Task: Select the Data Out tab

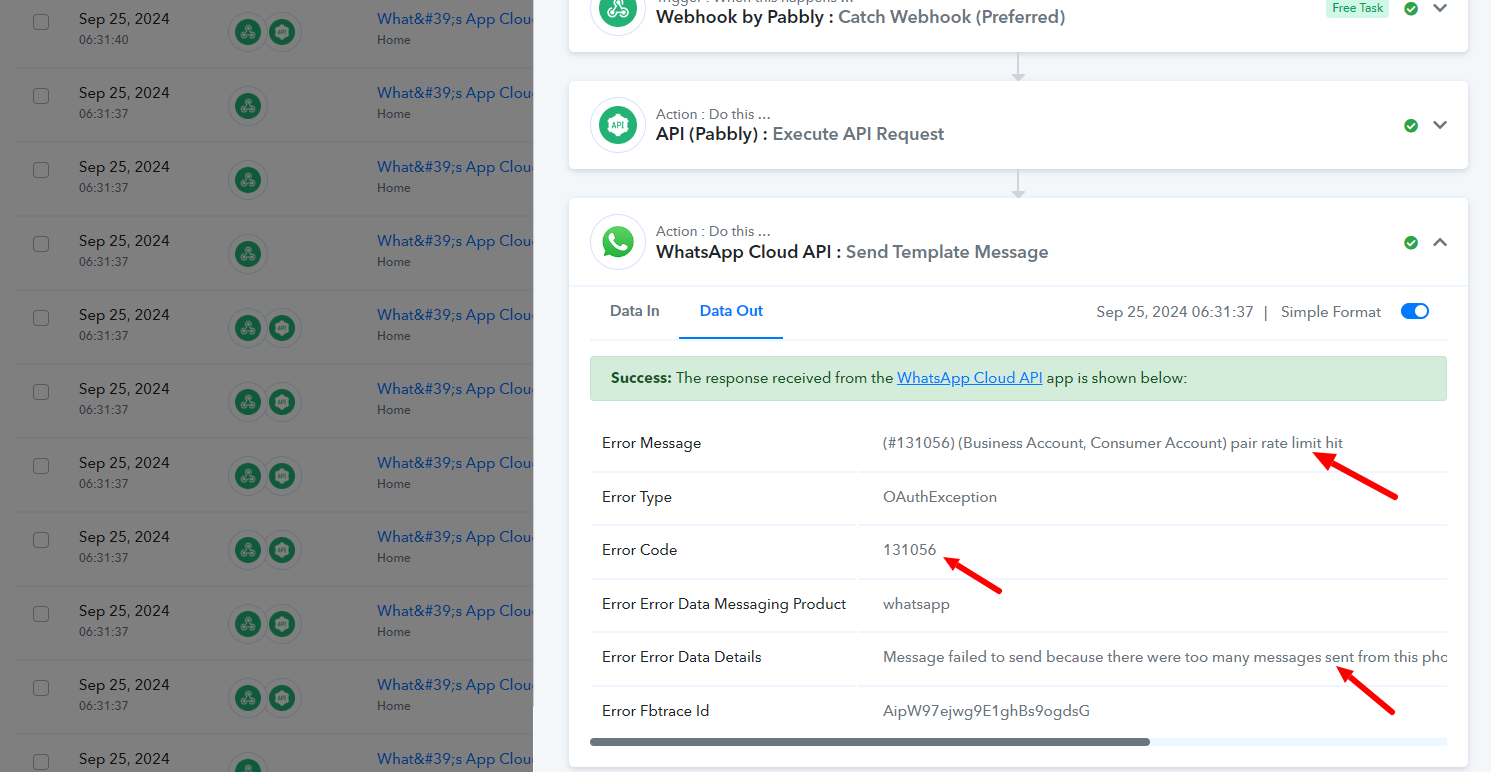Action: (731, 311)
